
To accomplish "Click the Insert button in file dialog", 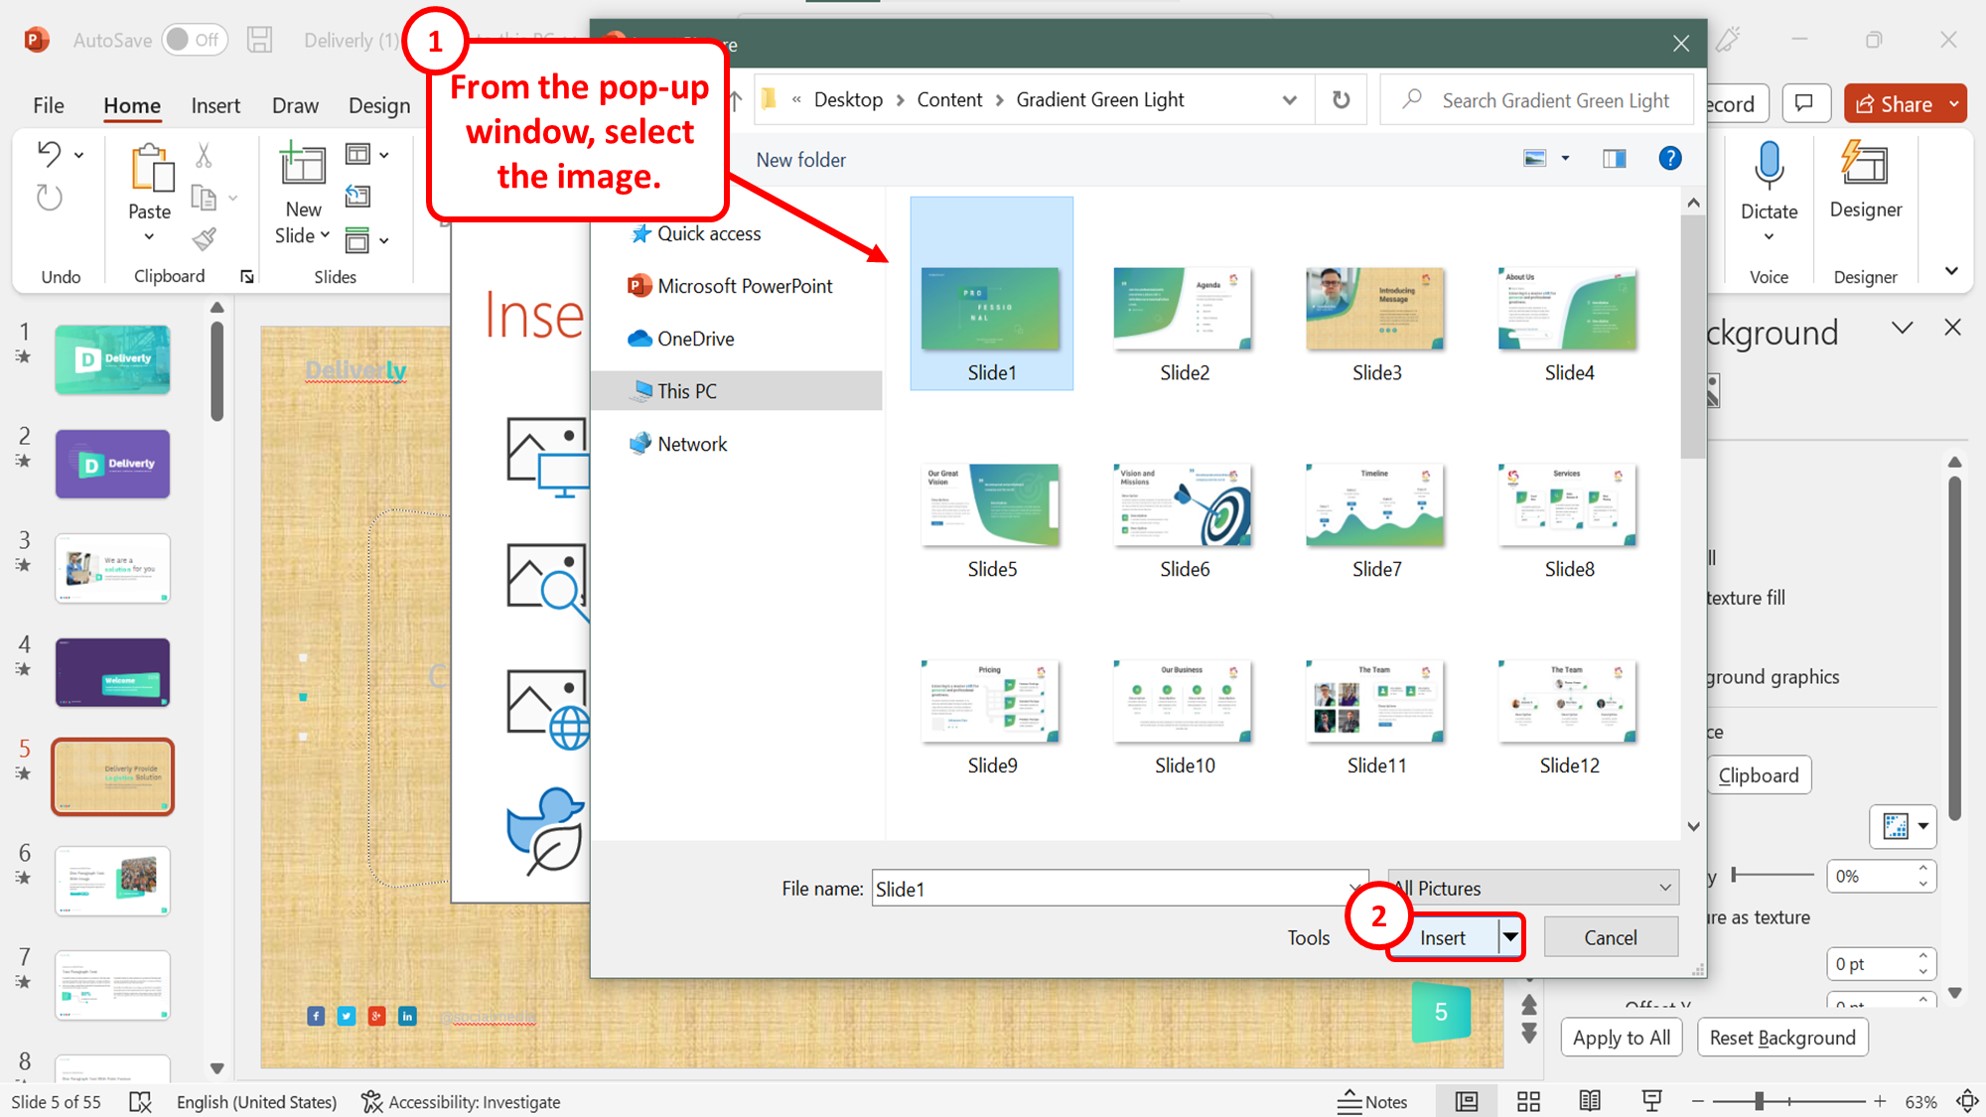I will point(1443,937).
